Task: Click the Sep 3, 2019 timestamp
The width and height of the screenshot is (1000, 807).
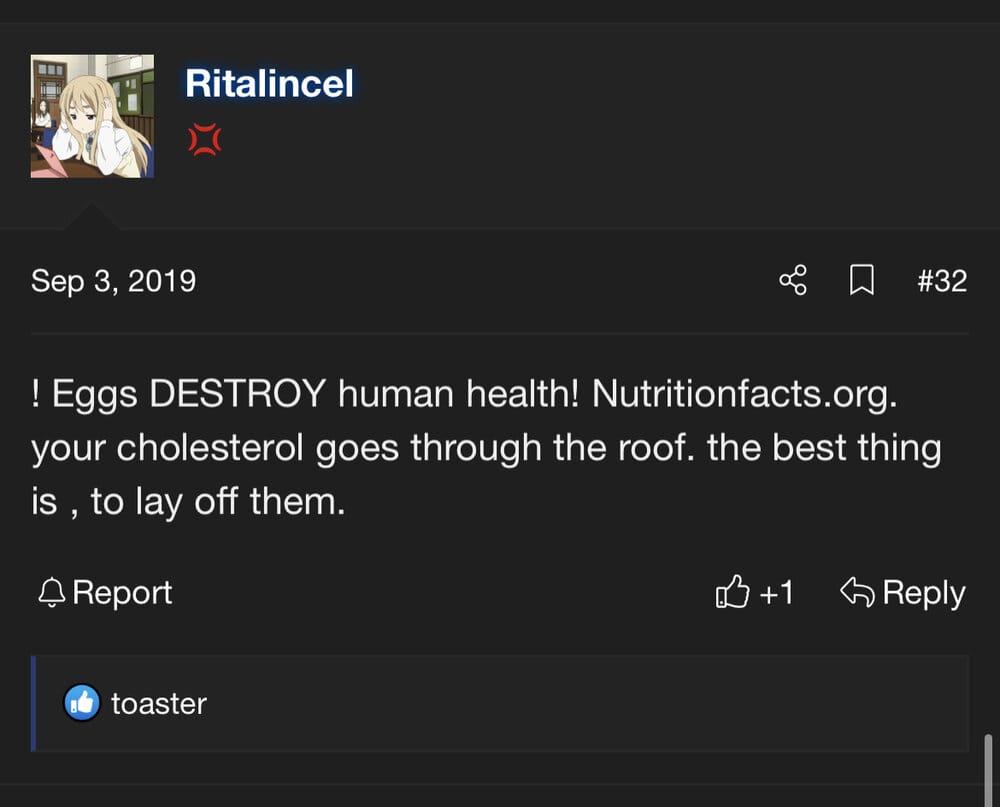Action: [114, 281]
